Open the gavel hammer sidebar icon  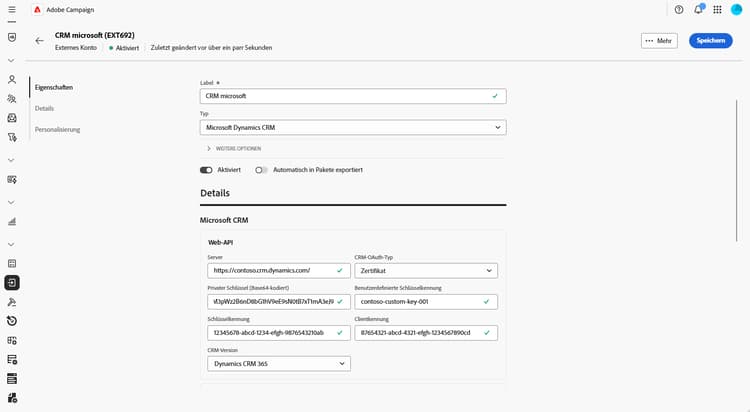[x=12, y=302]
